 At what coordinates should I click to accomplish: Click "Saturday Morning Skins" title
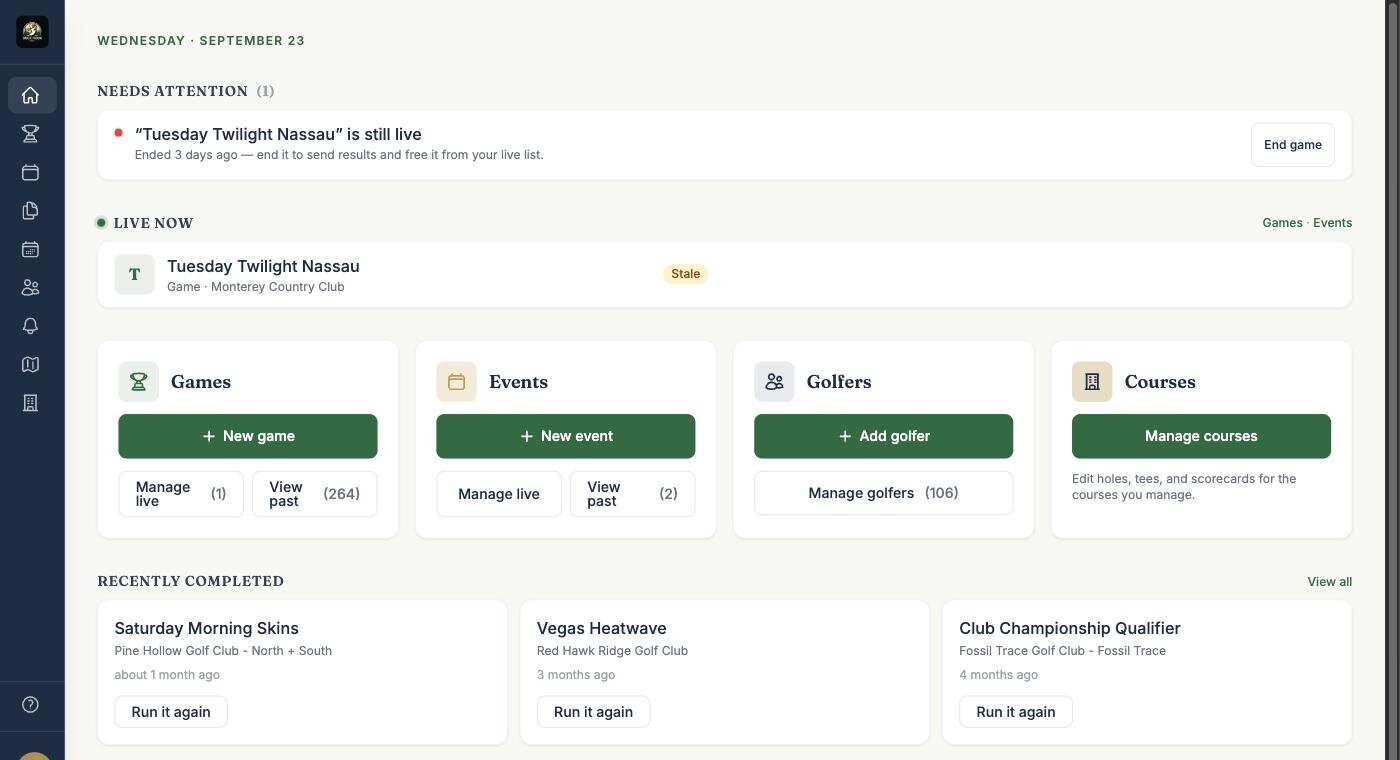206,628
